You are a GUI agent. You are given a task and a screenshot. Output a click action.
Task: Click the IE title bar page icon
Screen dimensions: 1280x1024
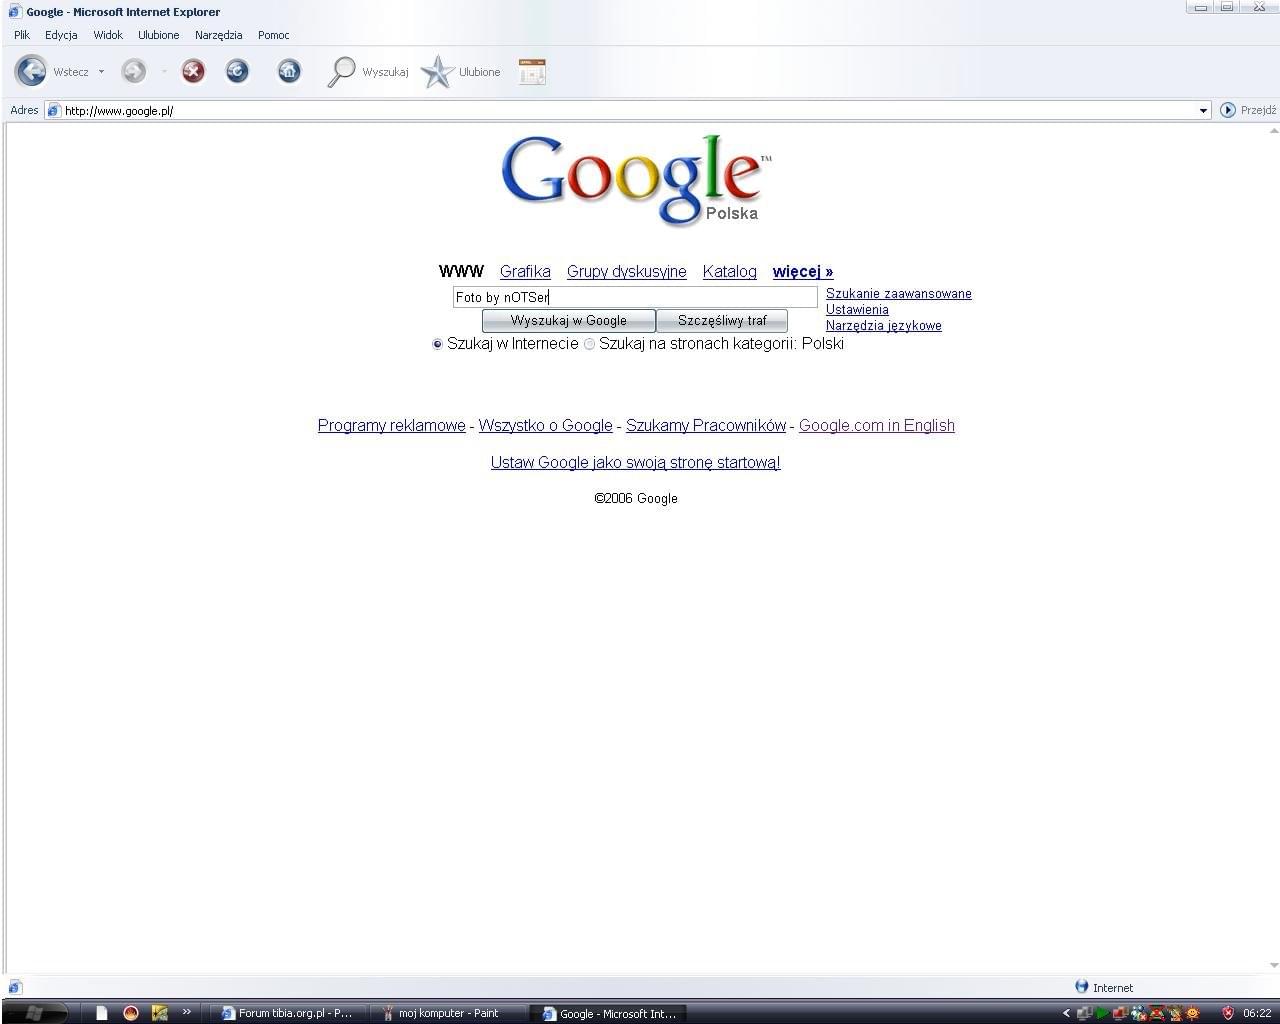click(15, 11)
